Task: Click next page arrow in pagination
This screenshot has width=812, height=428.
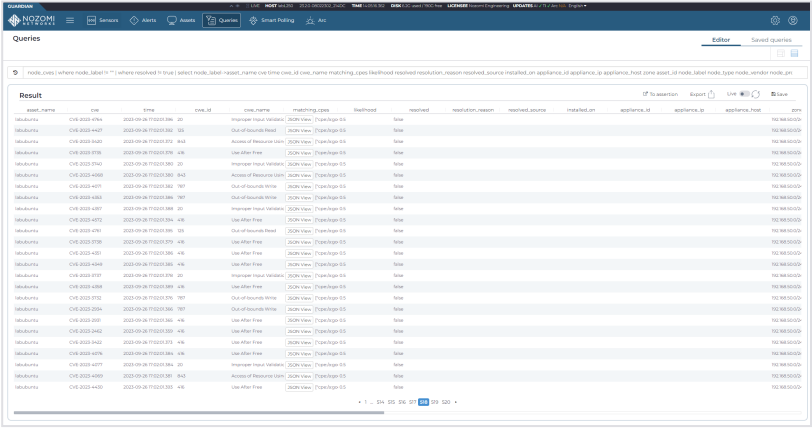Action: click(456, 401)
